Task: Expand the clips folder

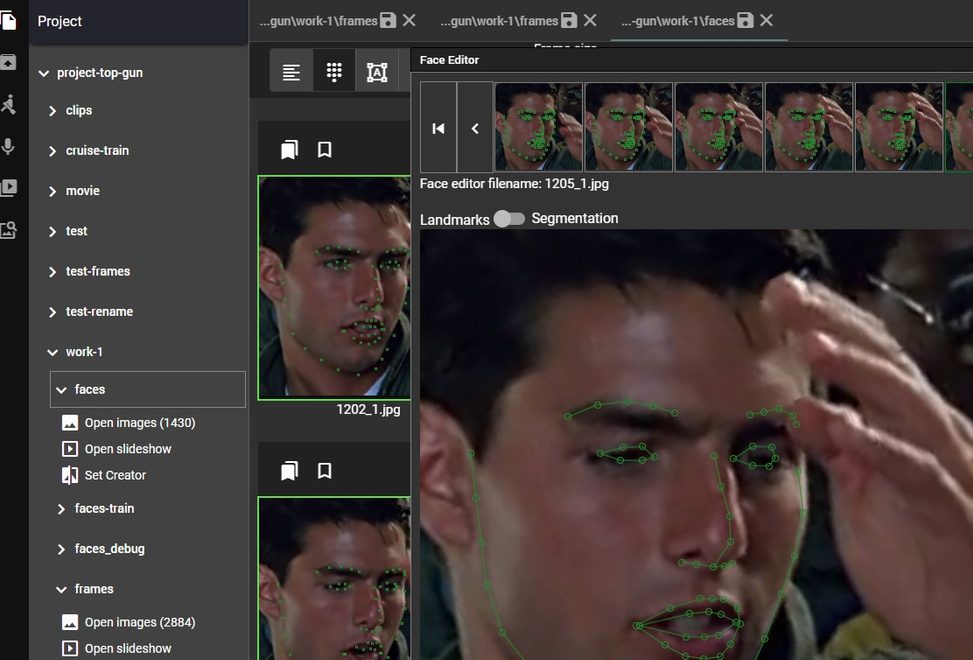Action: click(x=52, y=111)
